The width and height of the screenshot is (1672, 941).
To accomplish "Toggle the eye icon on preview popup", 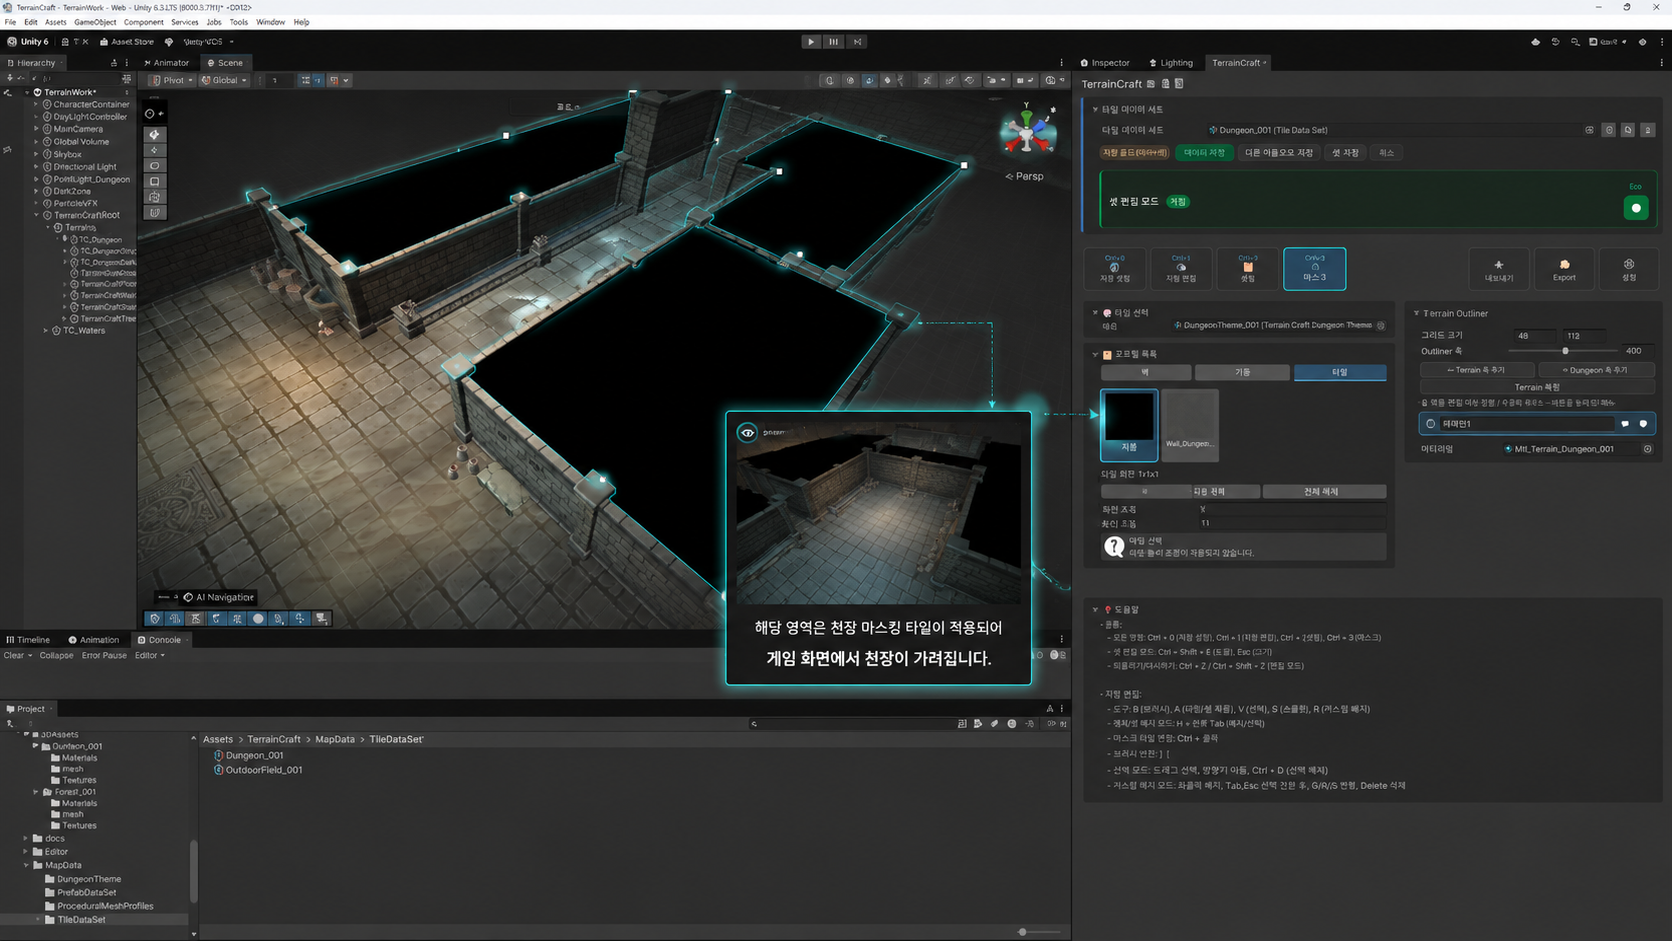I will (747, 432).
